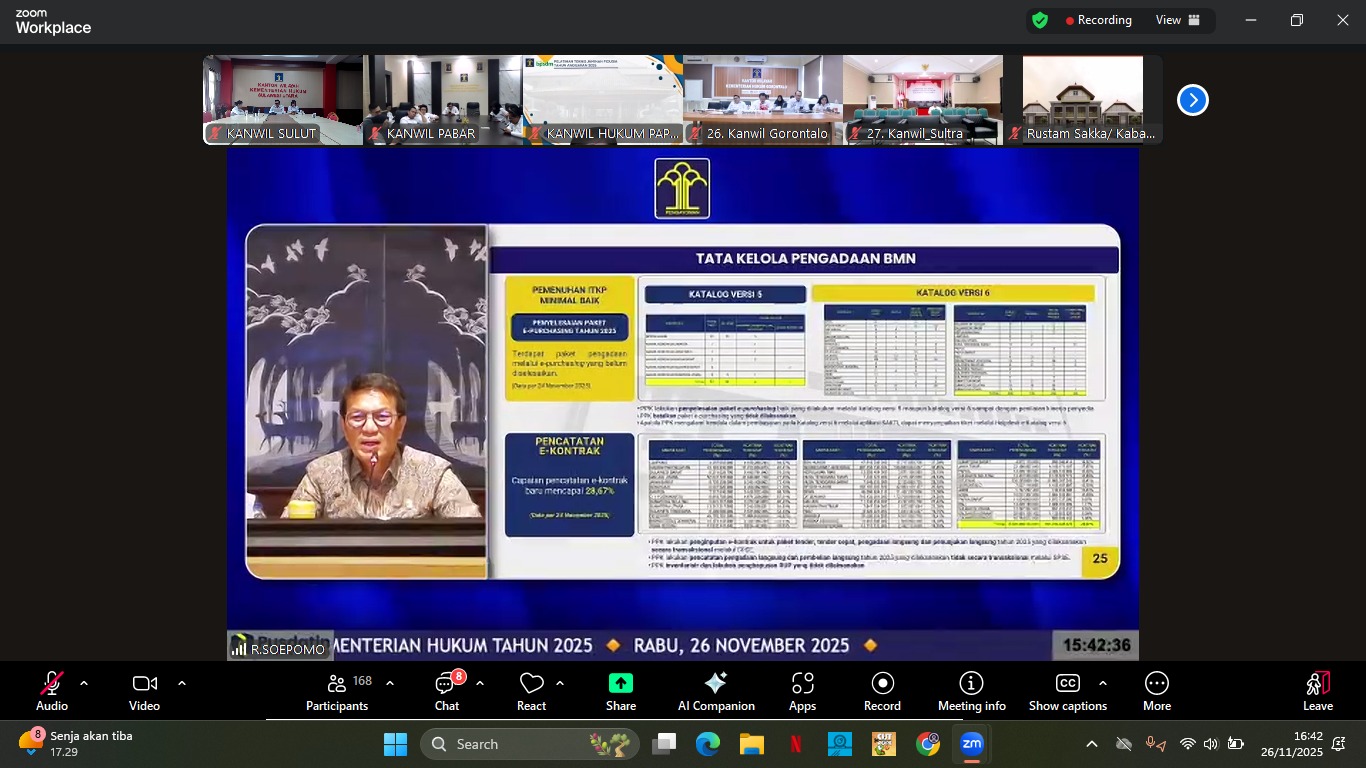Open the React emoji menu
Screen dimensions: 1366x768
click(531, 691)
